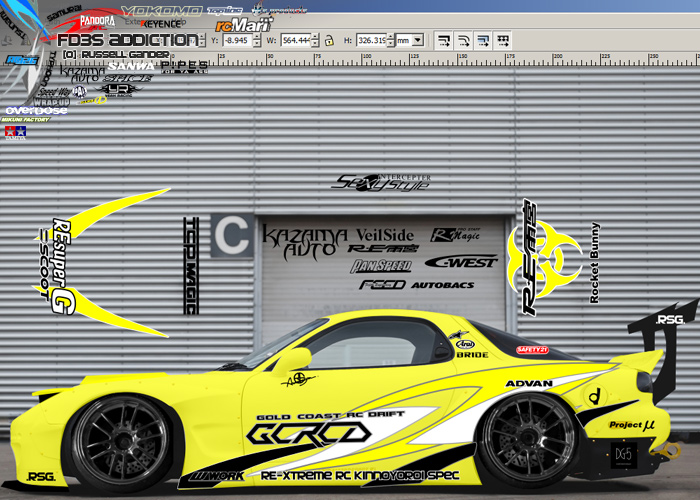Image resolution: width=700 pixels, height=500 pixels.
Task: Decrease Y value with stepper down arrow
Action: click(257, 44)
